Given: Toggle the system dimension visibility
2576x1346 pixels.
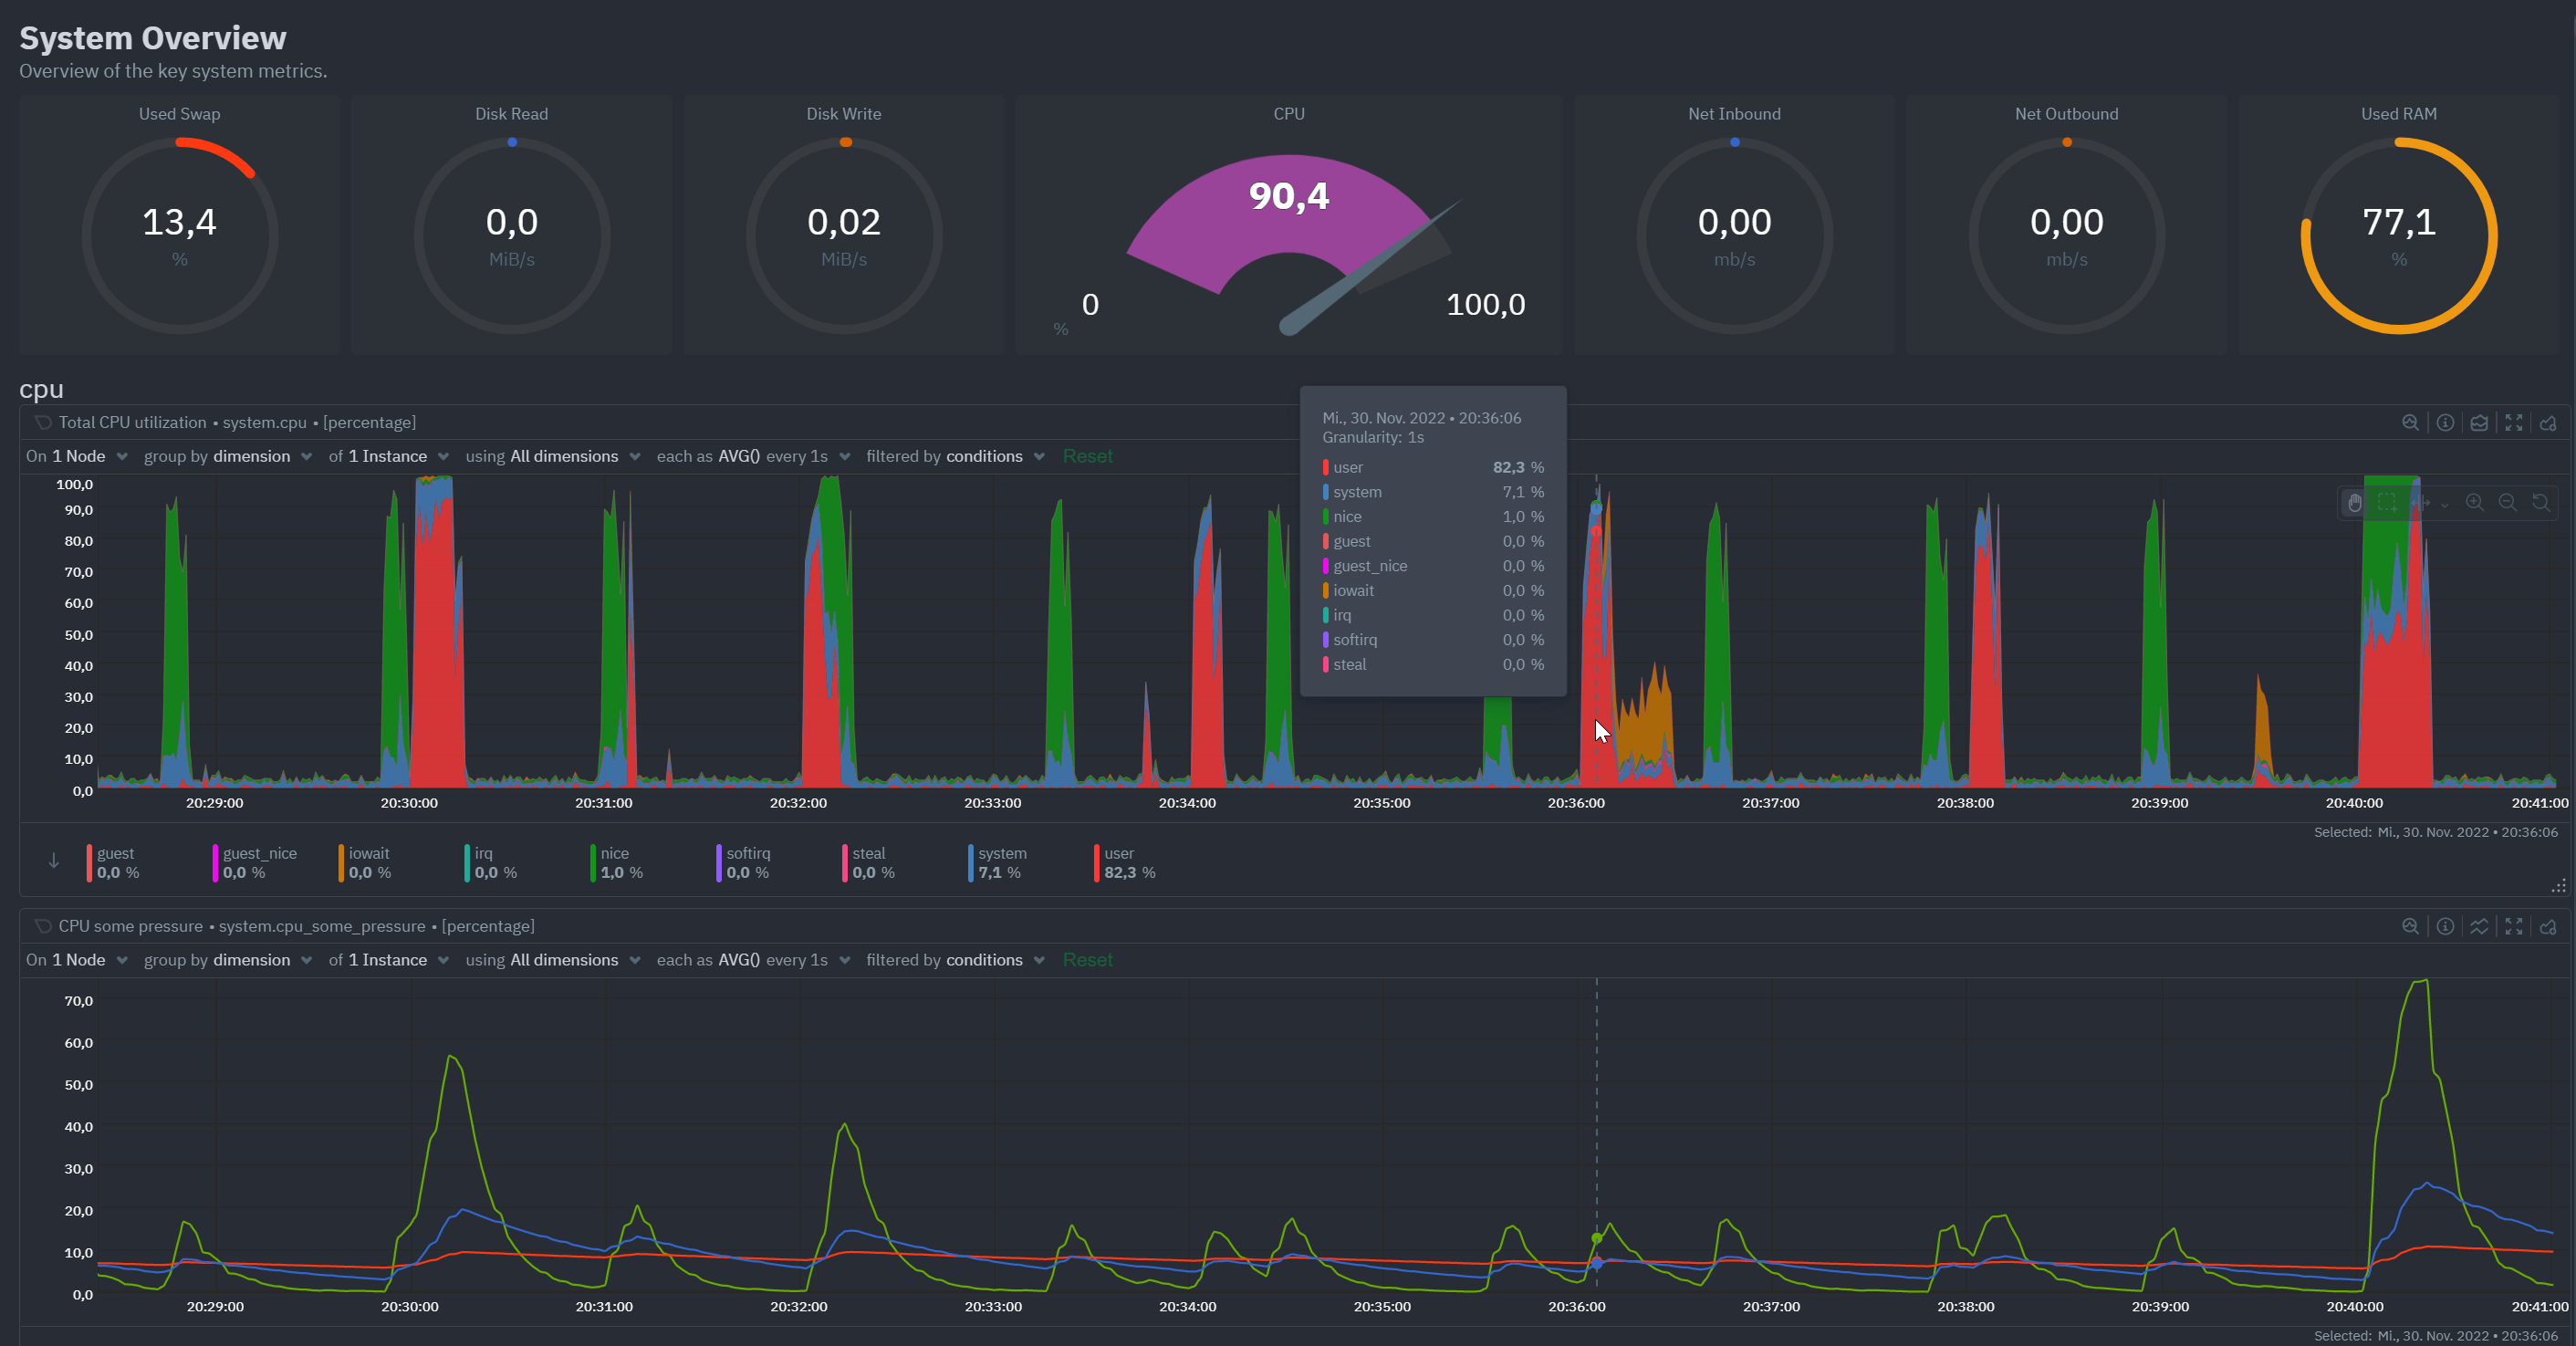Looking at the screenshot, I should coord(1000,862).
